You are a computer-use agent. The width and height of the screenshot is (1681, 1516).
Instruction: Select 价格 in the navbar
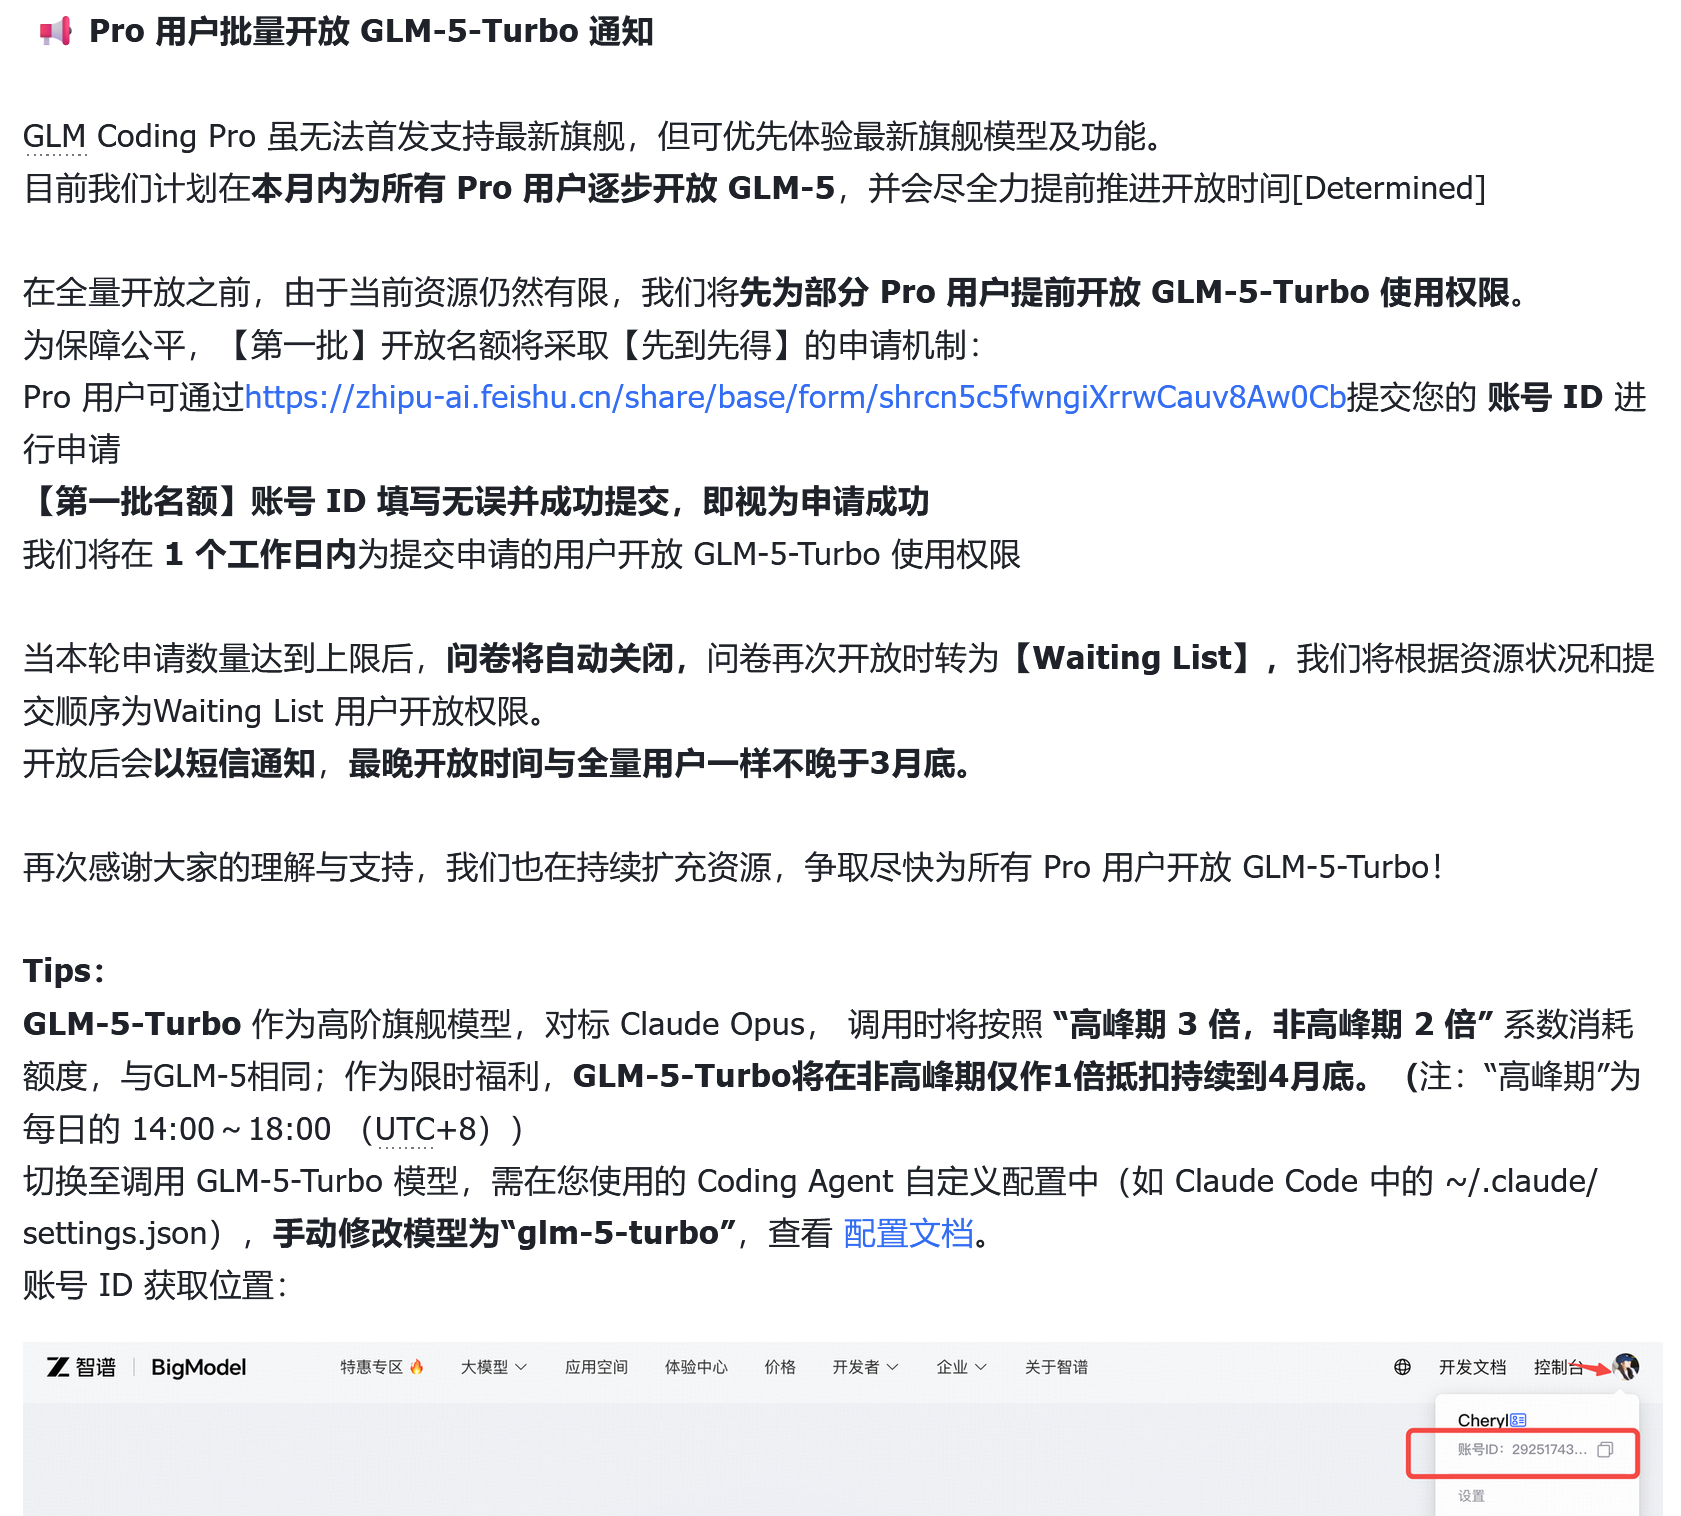pyautogui.click(x=780, y=1367)
